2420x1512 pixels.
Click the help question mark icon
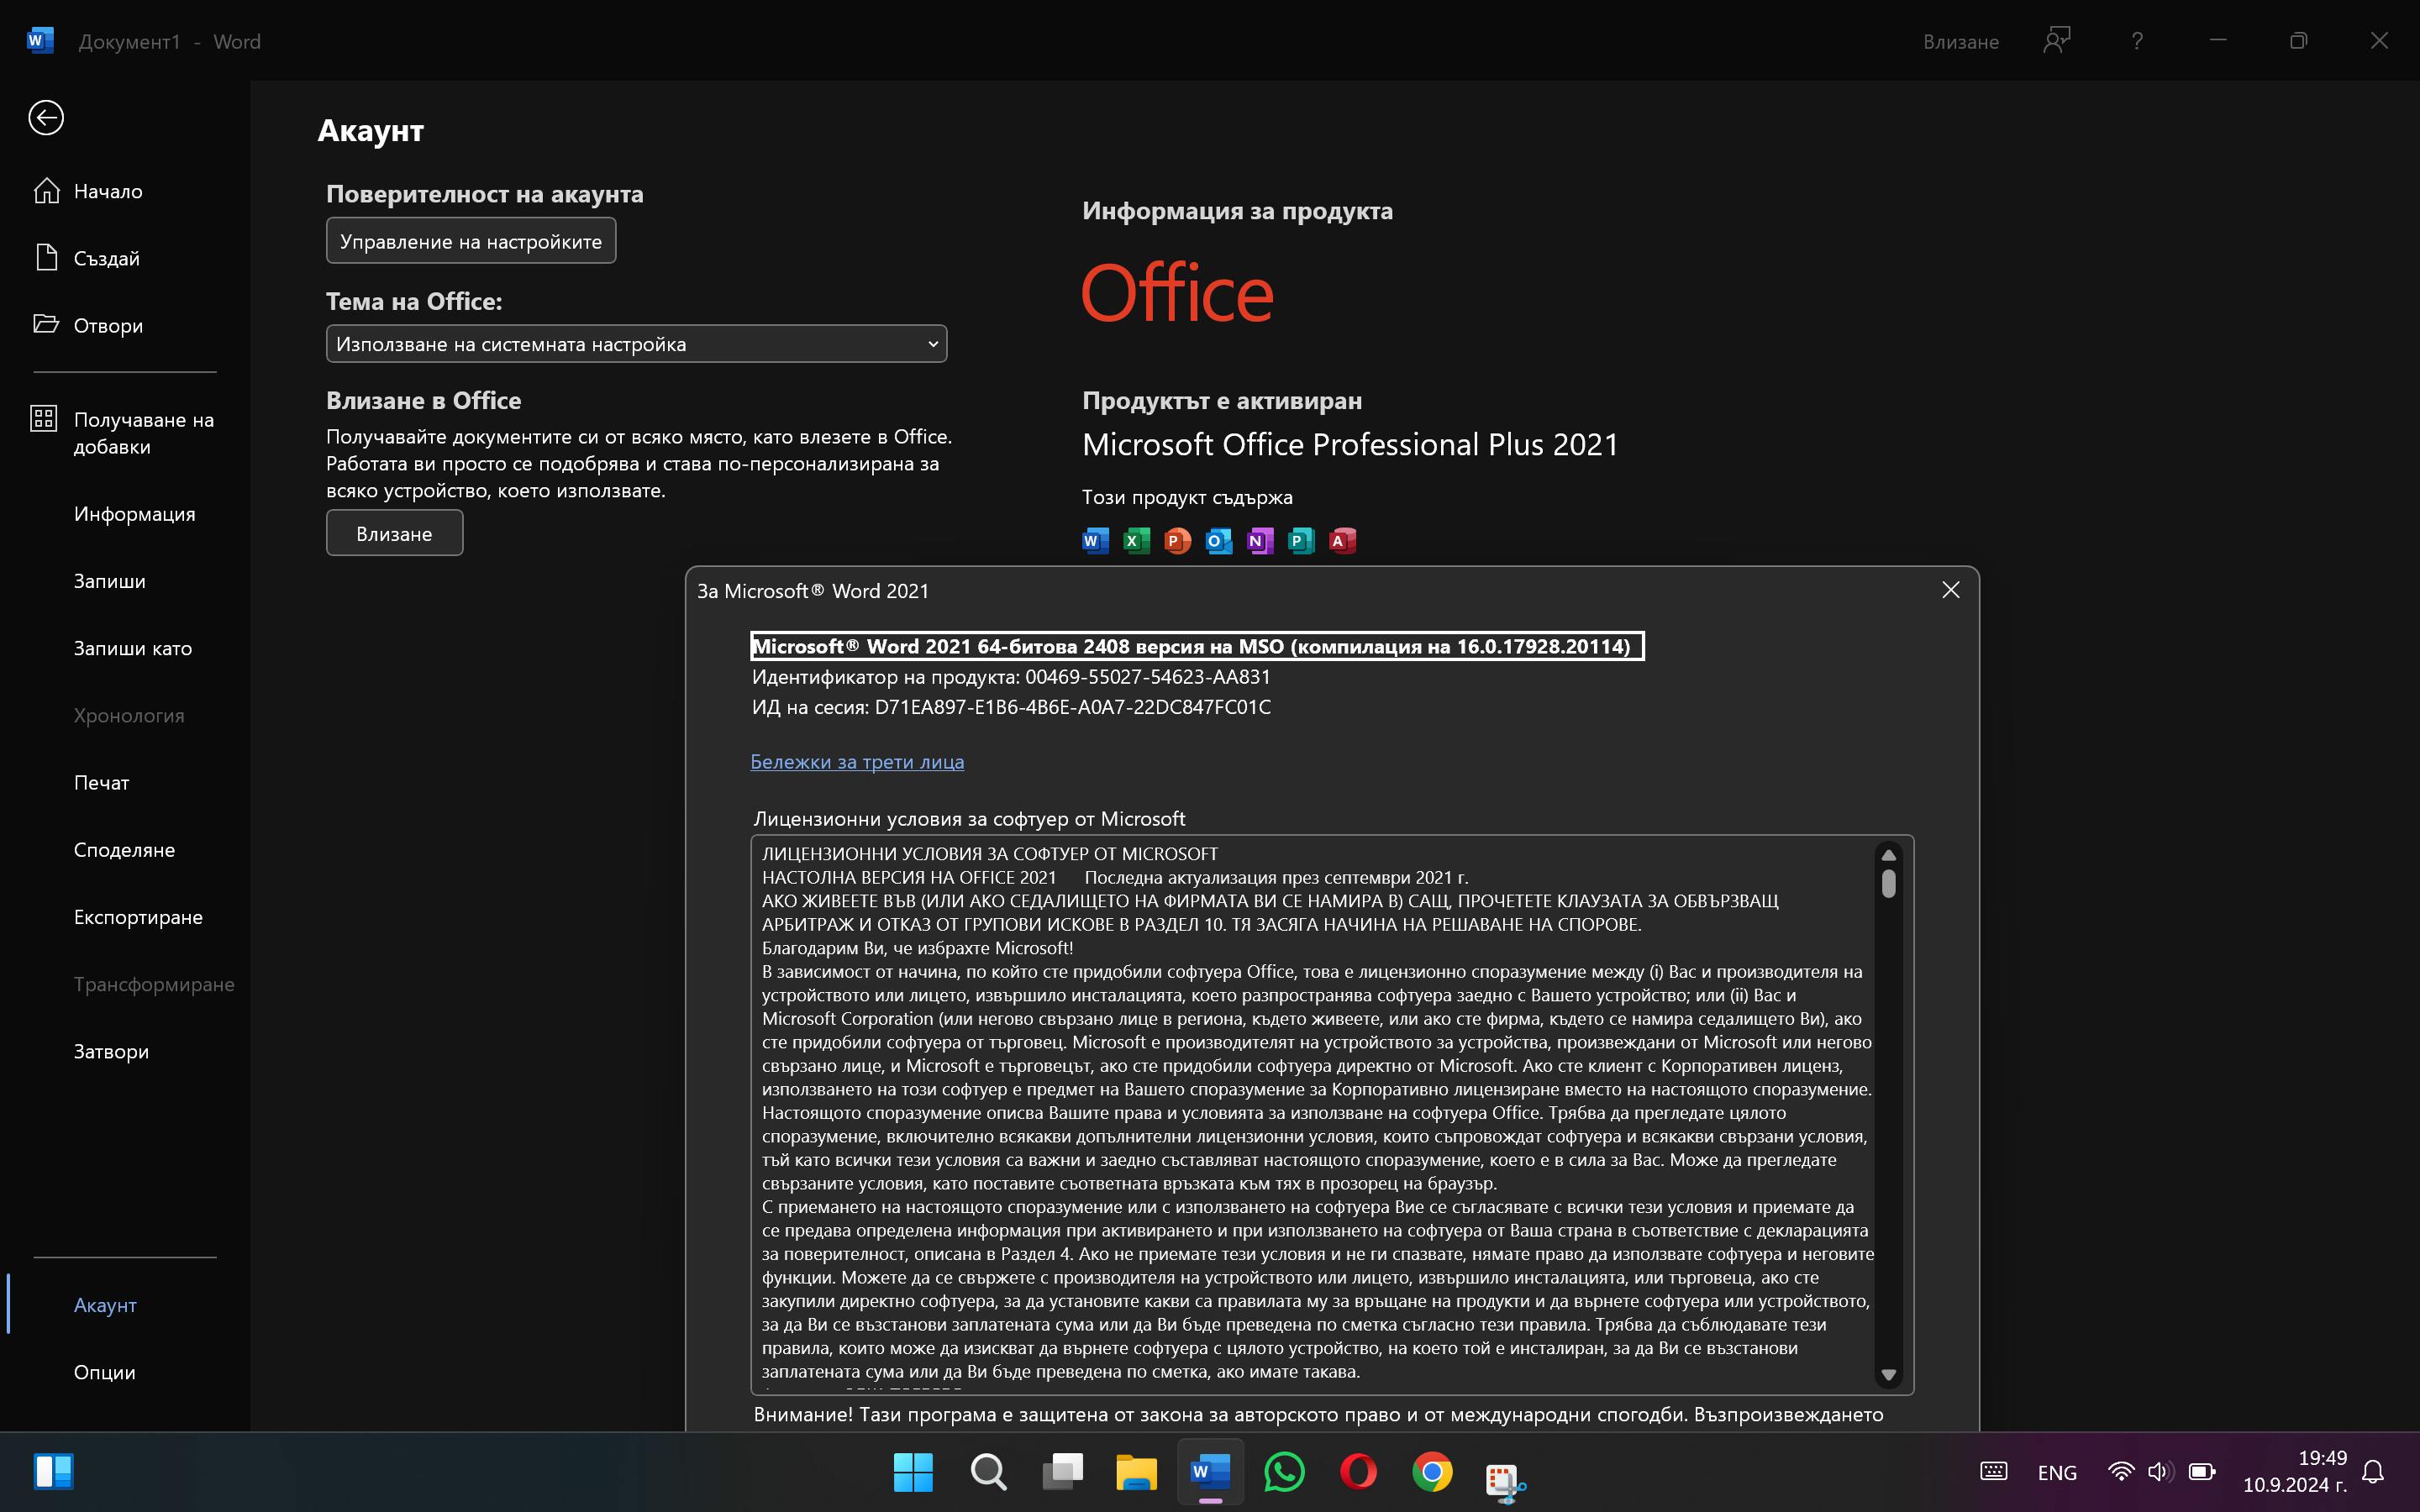[2137, 41]
